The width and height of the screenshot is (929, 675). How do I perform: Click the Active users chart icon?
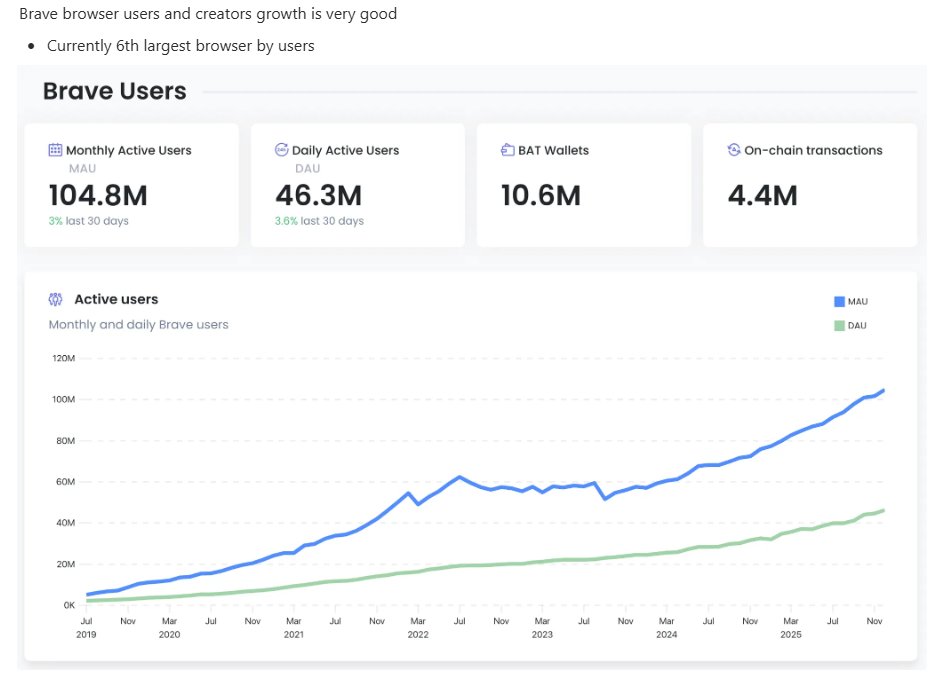56,299
